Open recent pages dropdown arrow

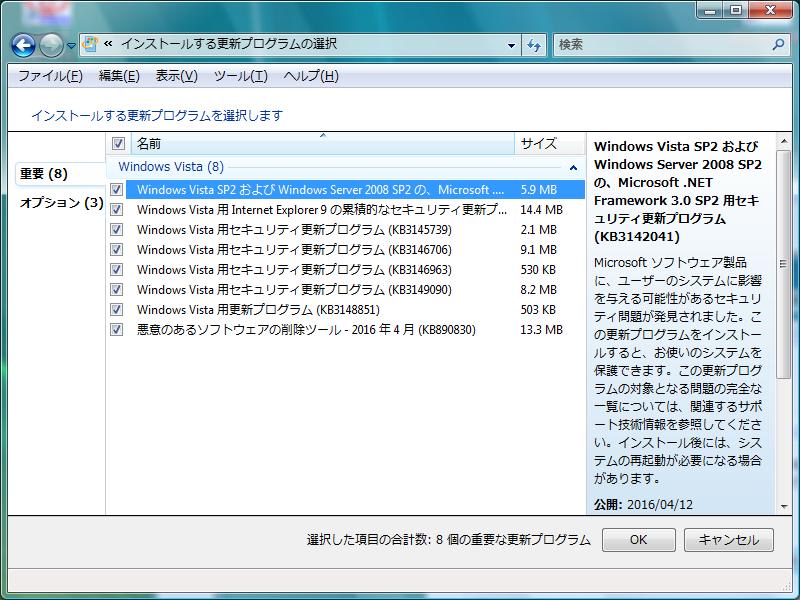tap(71, 46)
